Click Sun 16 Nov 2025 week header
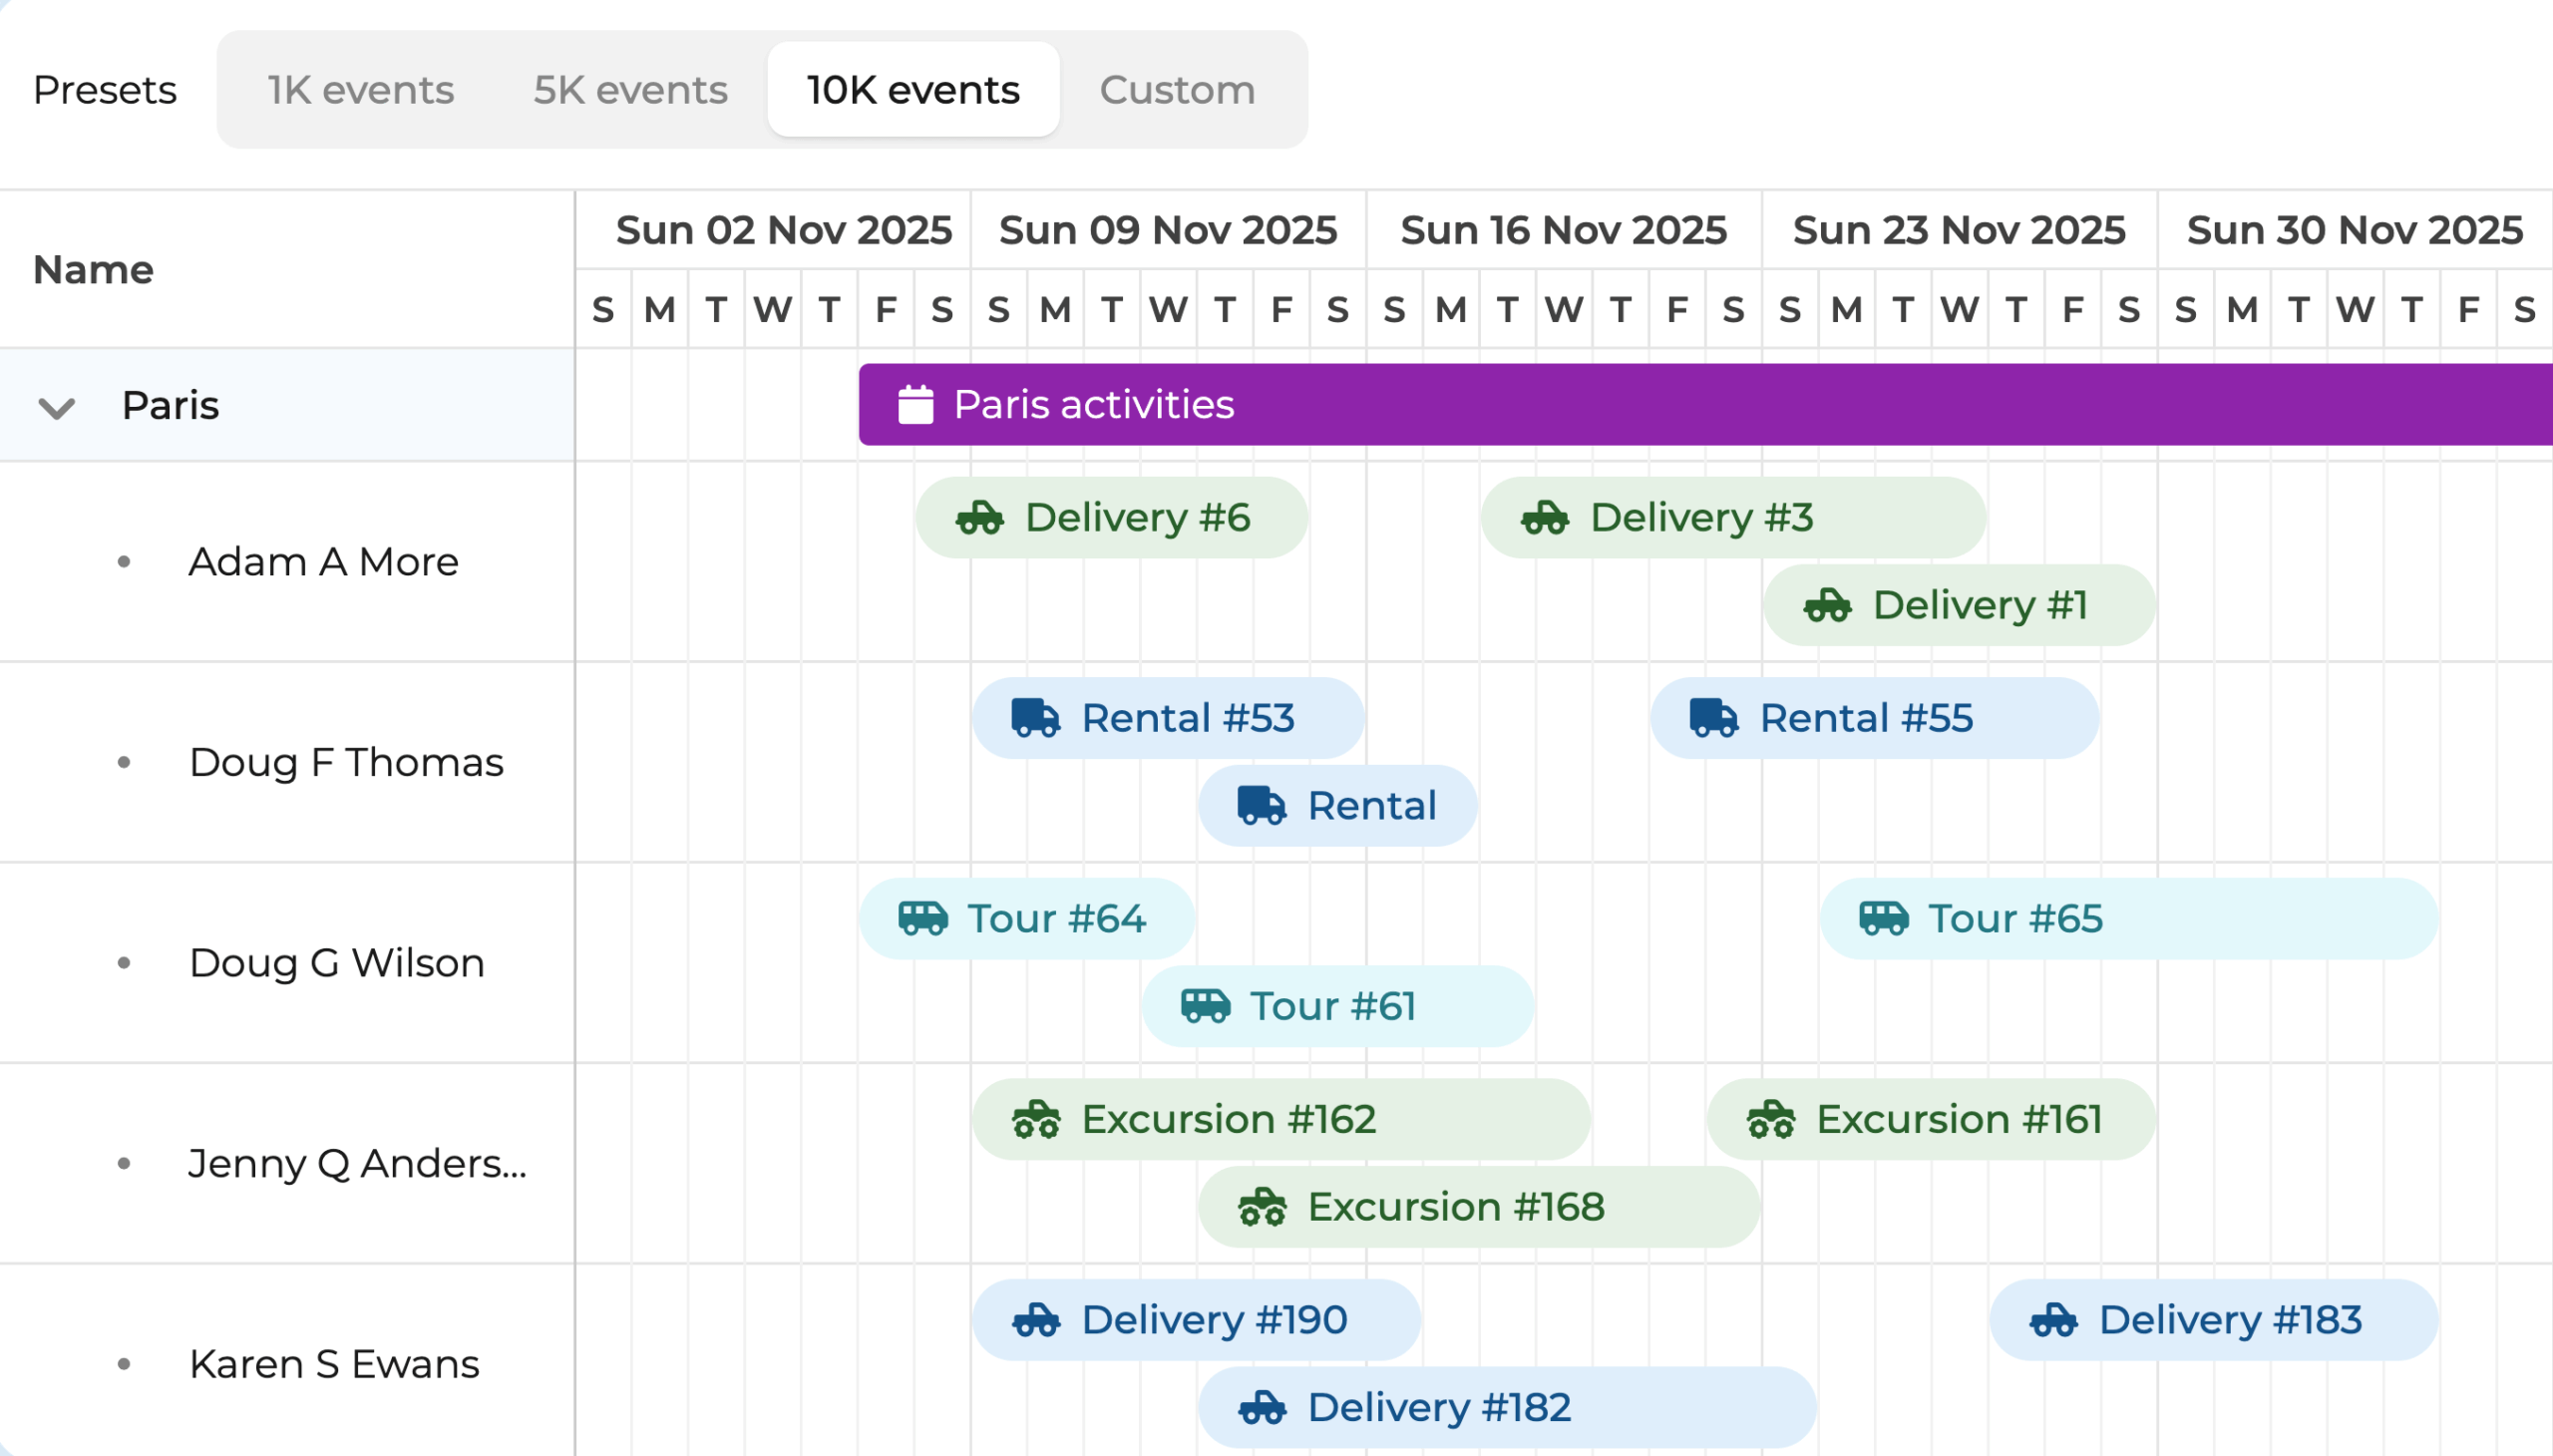Viewport: 2553px width, 1456px height. click(x=1562, y=231)
